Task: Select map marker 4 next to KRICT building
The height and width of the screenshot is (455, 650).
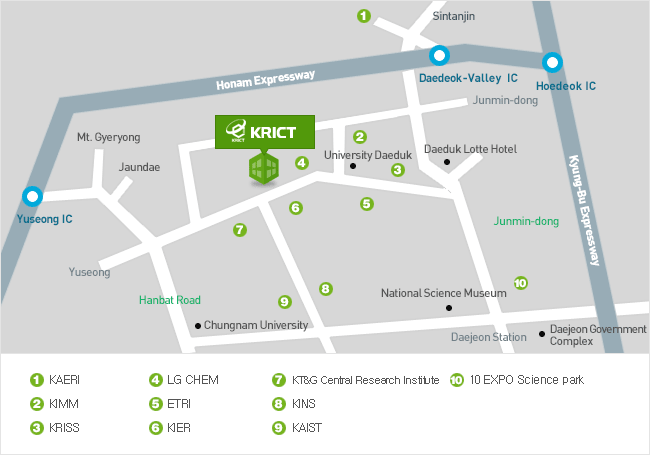Action: click(x=302, y=163)
